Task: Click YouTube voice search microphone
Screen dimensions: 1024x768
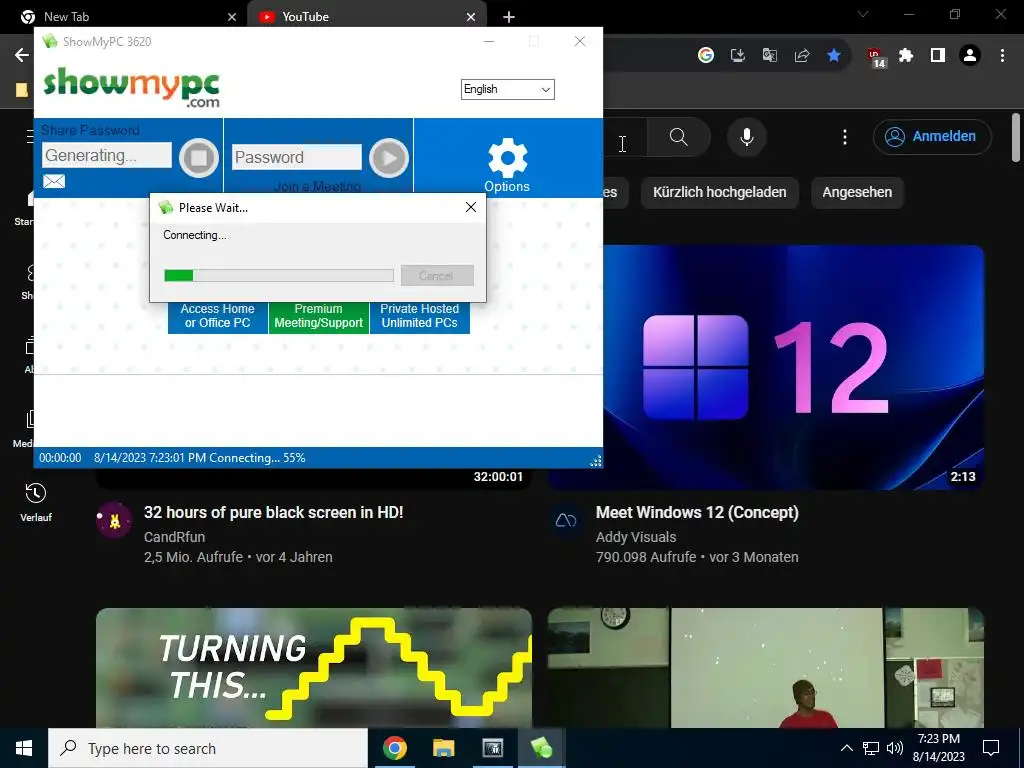Action: [747, 136]
